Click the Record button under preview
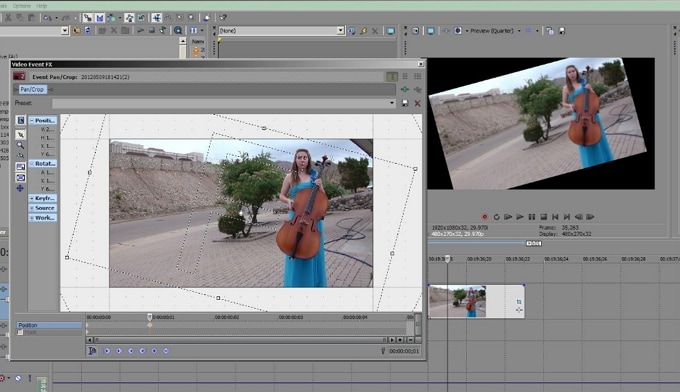 (x=485, y=217)
